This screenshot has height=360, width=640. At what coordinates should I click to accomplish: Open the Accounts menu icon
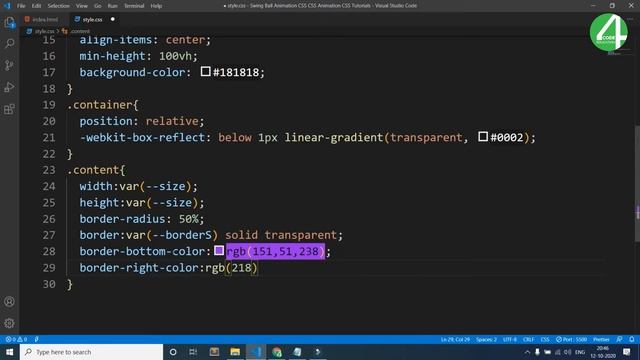click(9, 302)
